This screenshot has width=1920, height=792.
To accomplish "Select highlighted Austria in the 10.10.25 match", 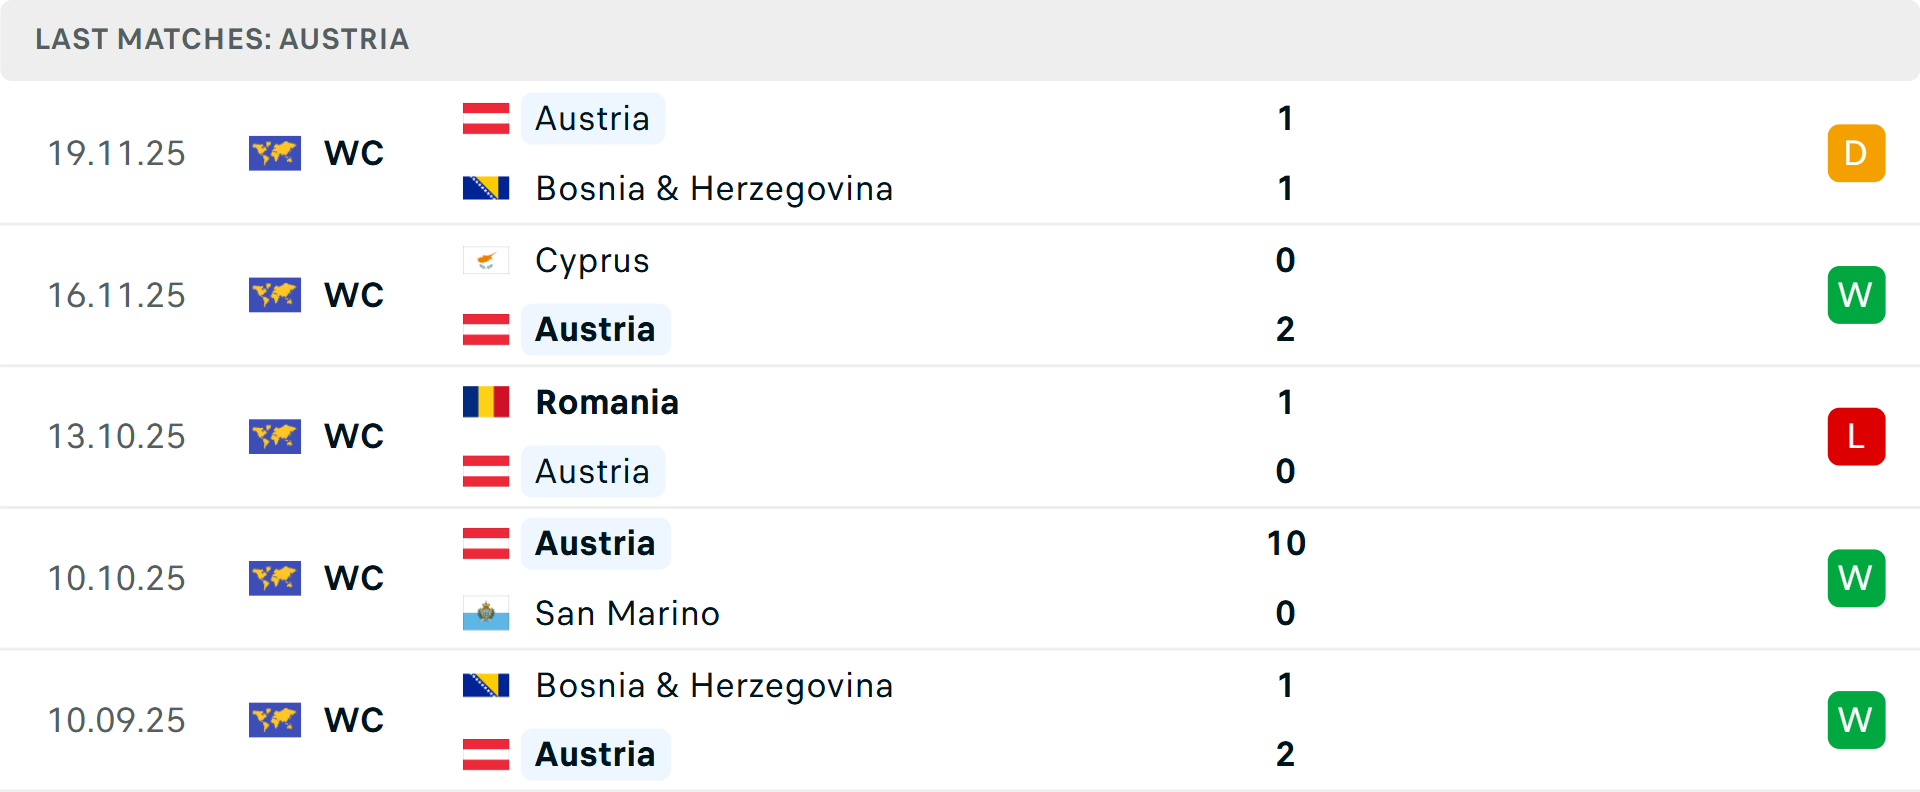I will click(x=595, y=544).
